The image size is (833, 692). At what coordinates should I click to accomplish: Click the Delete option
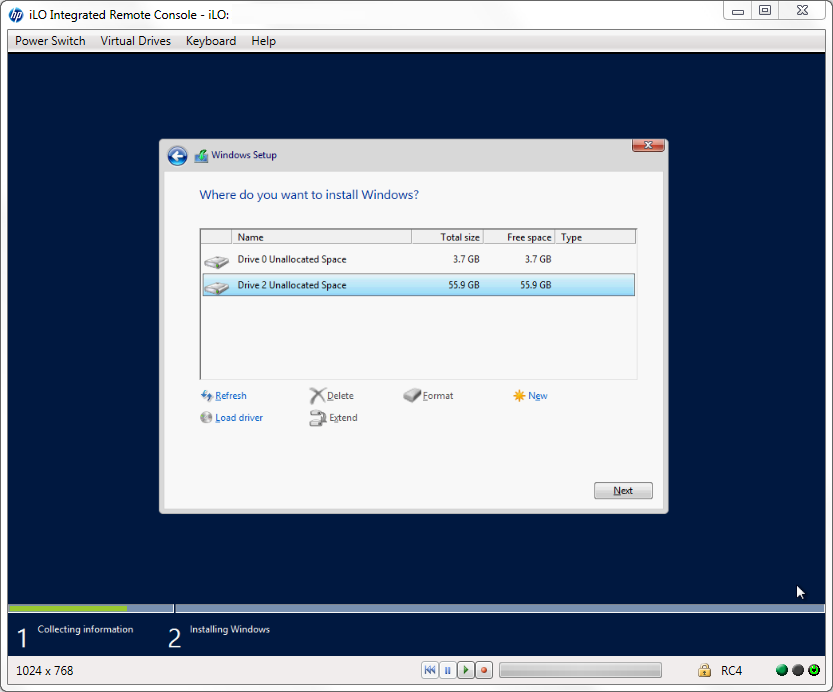click(x=340, y=396)
